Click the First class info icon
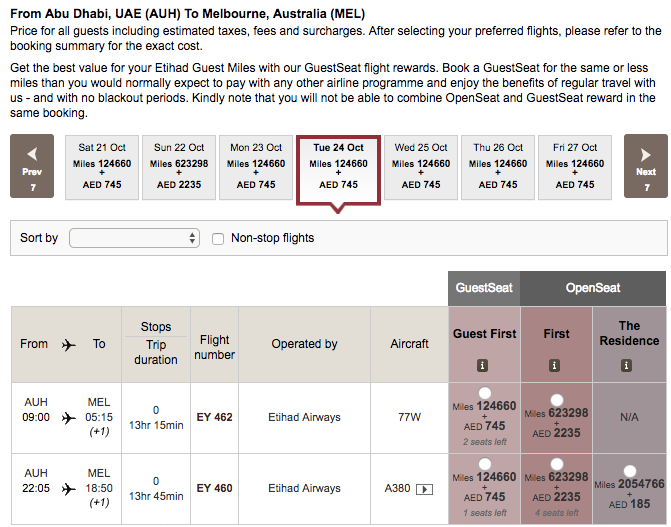The height and width of the screenshot is (527, 671). pyautogui.click(x=557, y=365)
